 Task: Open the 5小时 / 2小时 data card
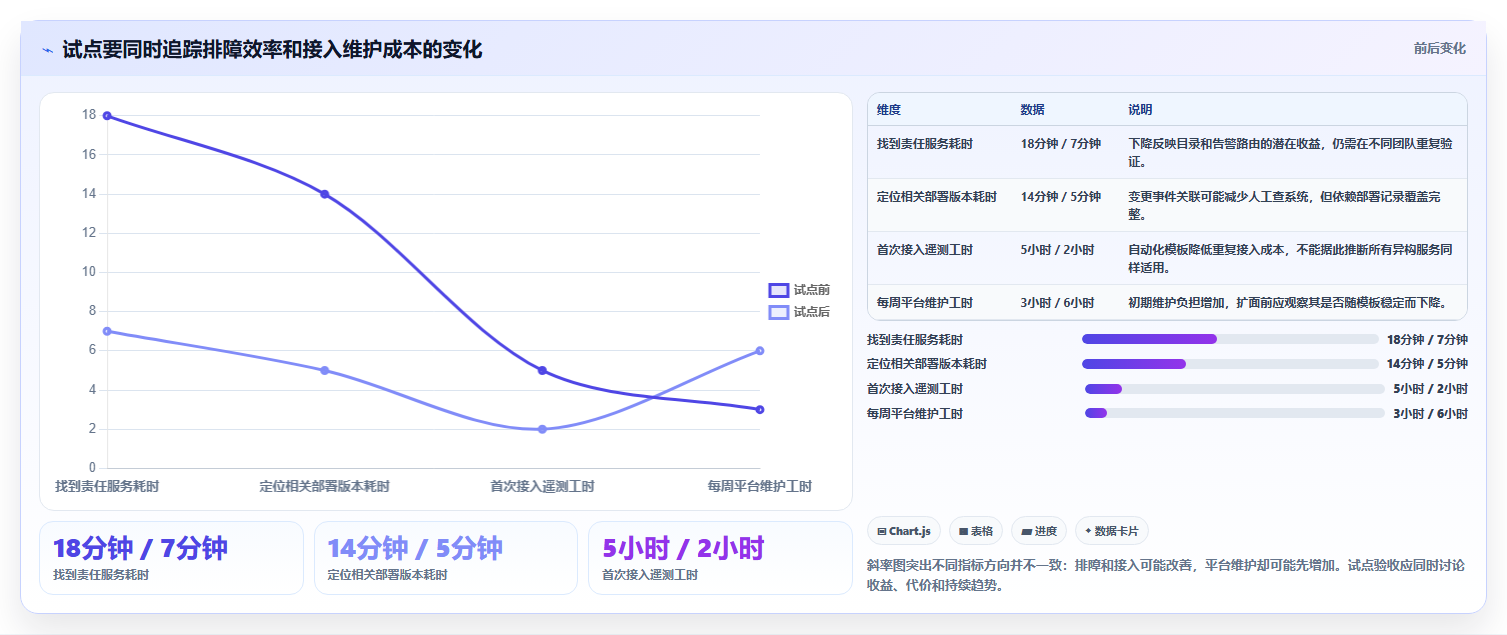click(x=720, y=558)
